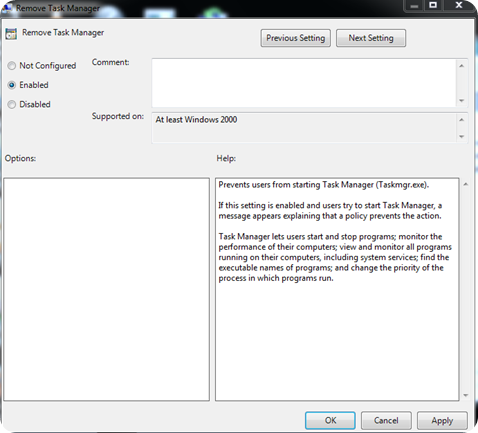The width and height of the screenshot is (478, 433).
Task: Click the 'Supported on:' label
Action: pos(118,116)
